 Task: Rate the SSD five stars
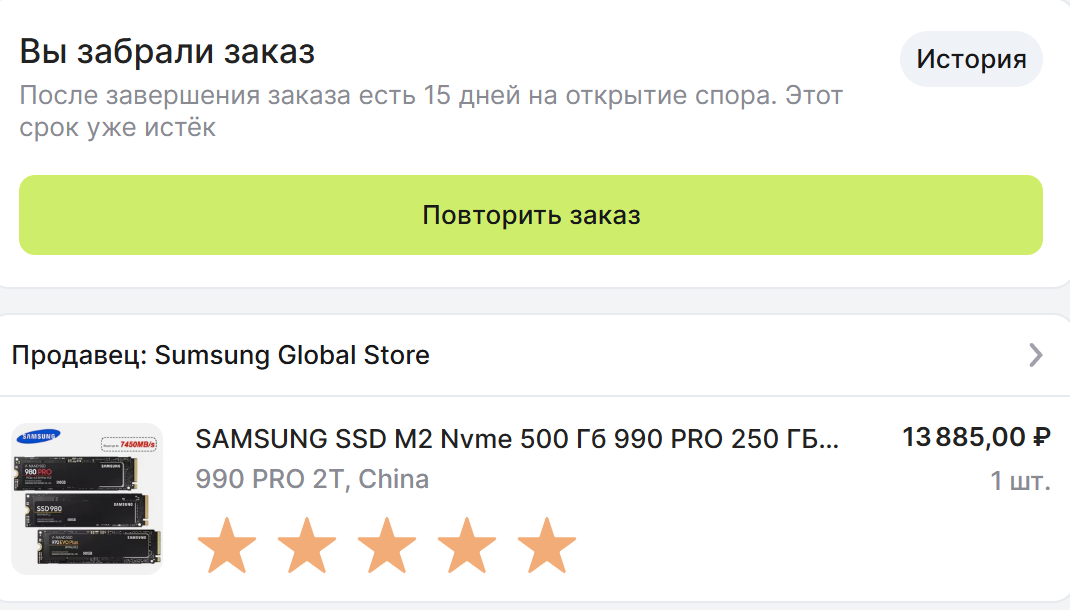pos(547,545)
